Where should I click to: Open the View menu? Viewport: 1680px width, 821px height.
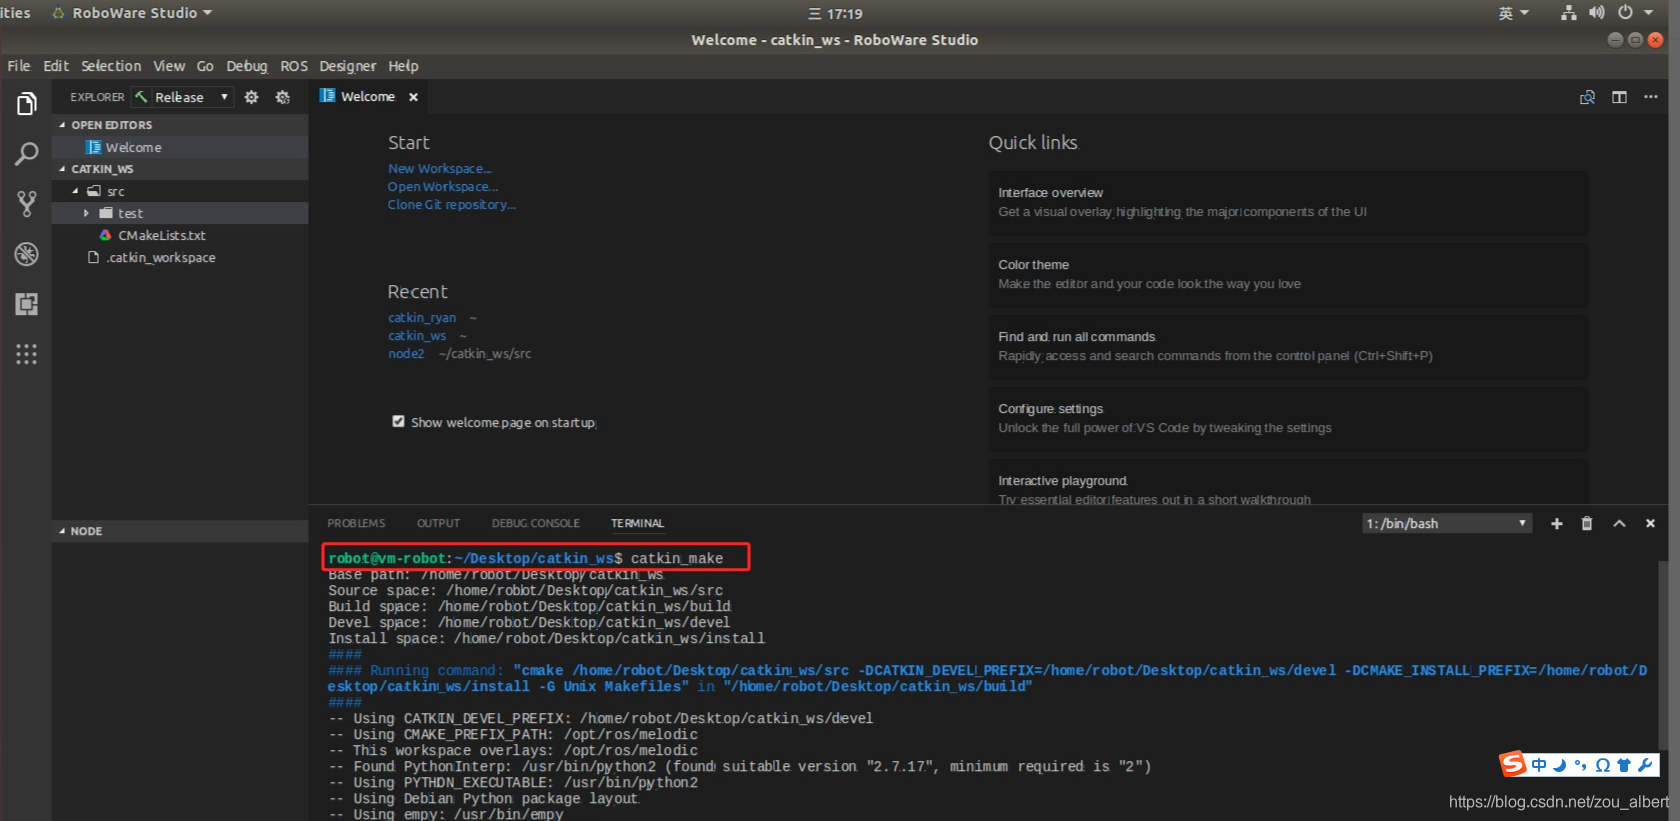(169, 66)
